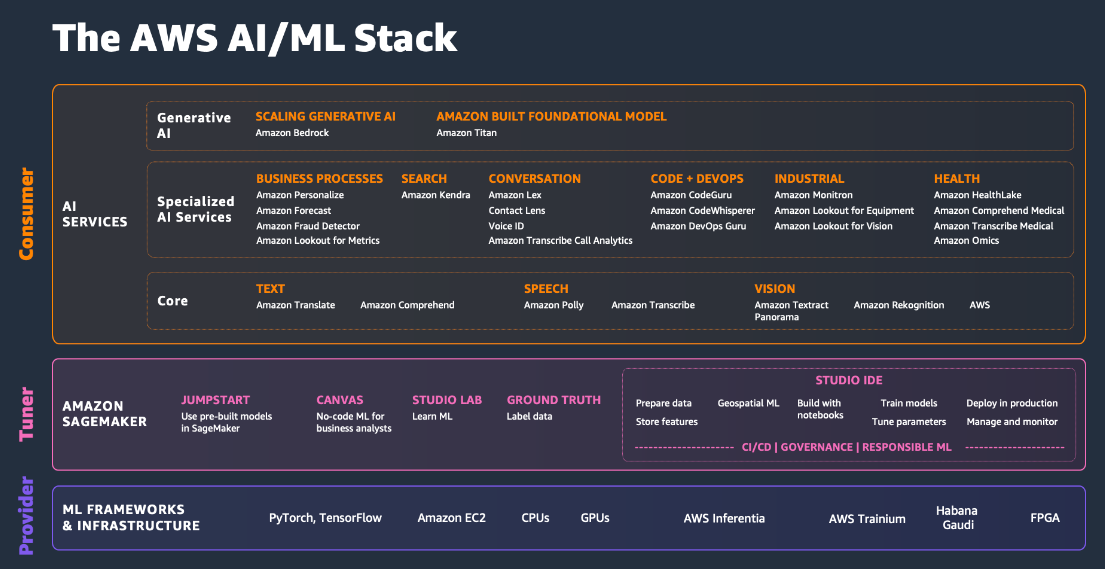The image size is (1105, 569).
Task: Choose the "Amazon DevOps Guru" entry
Action: click(x=698, y=226)
